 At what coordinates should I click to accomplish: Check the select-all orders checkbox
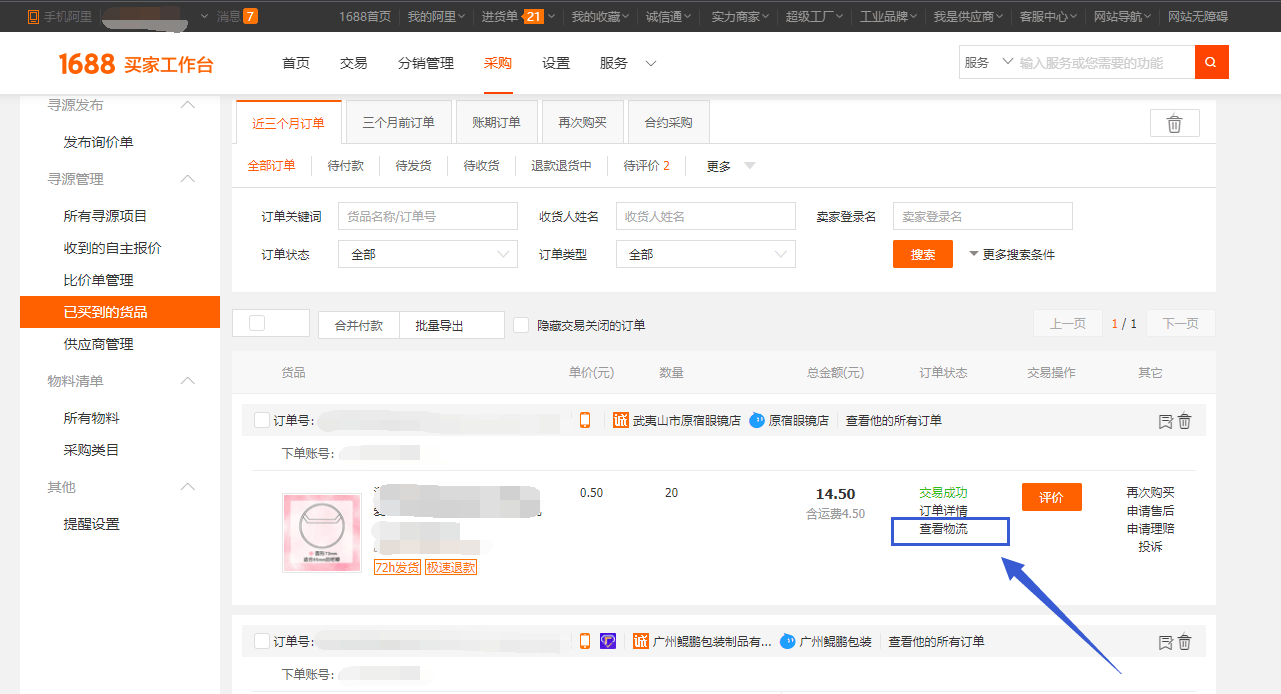tap(257, 323)
